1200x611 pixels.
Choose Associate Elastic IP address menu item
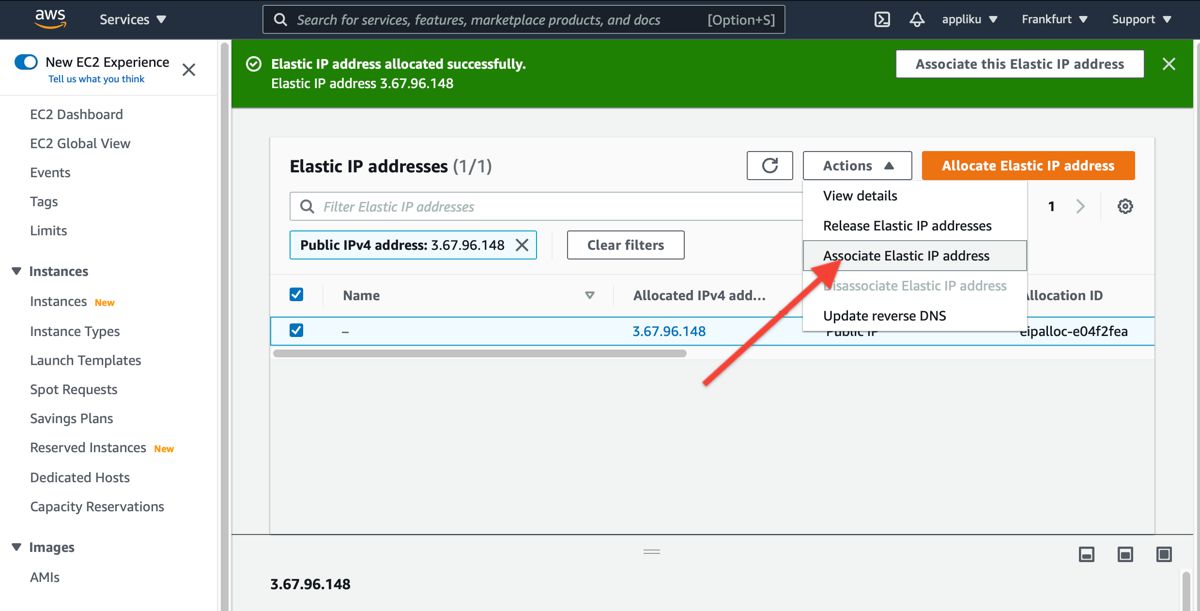[x=906, y=256]
